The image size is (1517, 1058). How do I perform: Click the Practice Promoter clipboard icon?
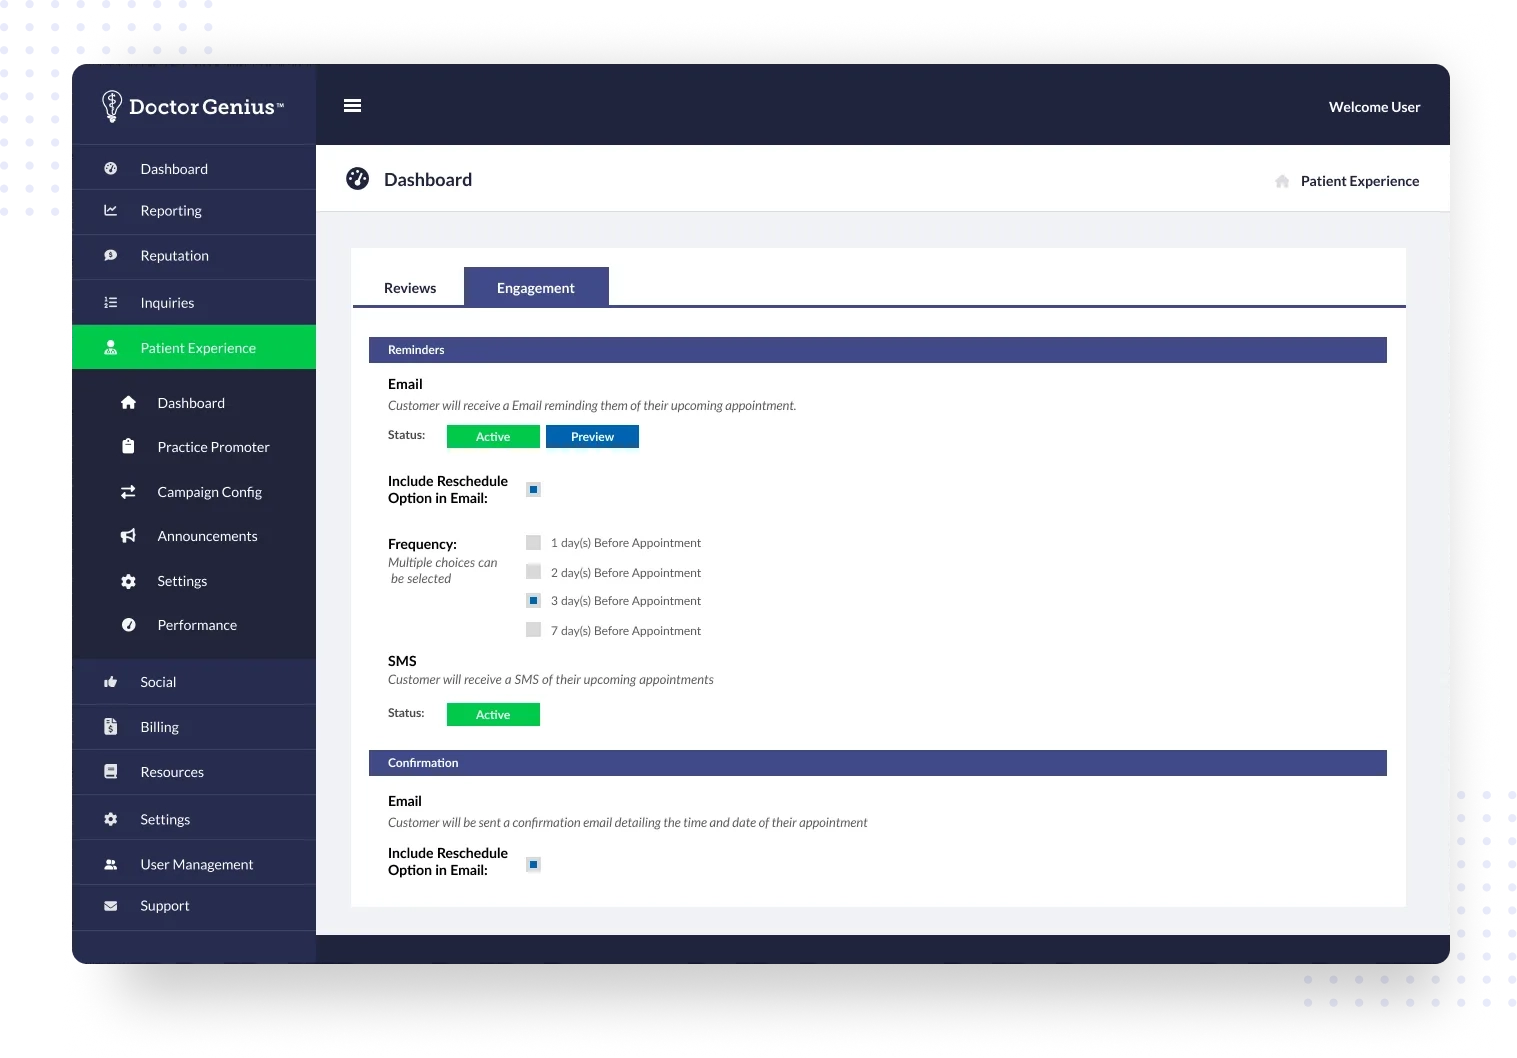click(128, 447)
